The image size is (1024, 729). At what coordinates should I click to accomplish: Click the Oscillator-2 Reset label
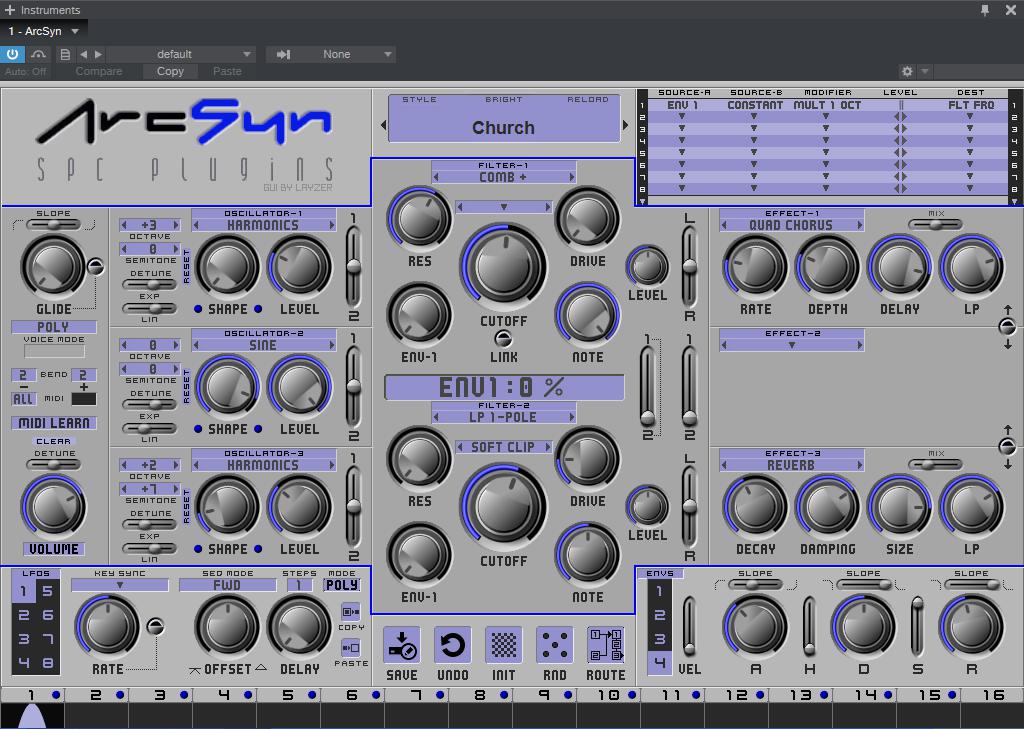pyautogui.click(x=186, y=387)
